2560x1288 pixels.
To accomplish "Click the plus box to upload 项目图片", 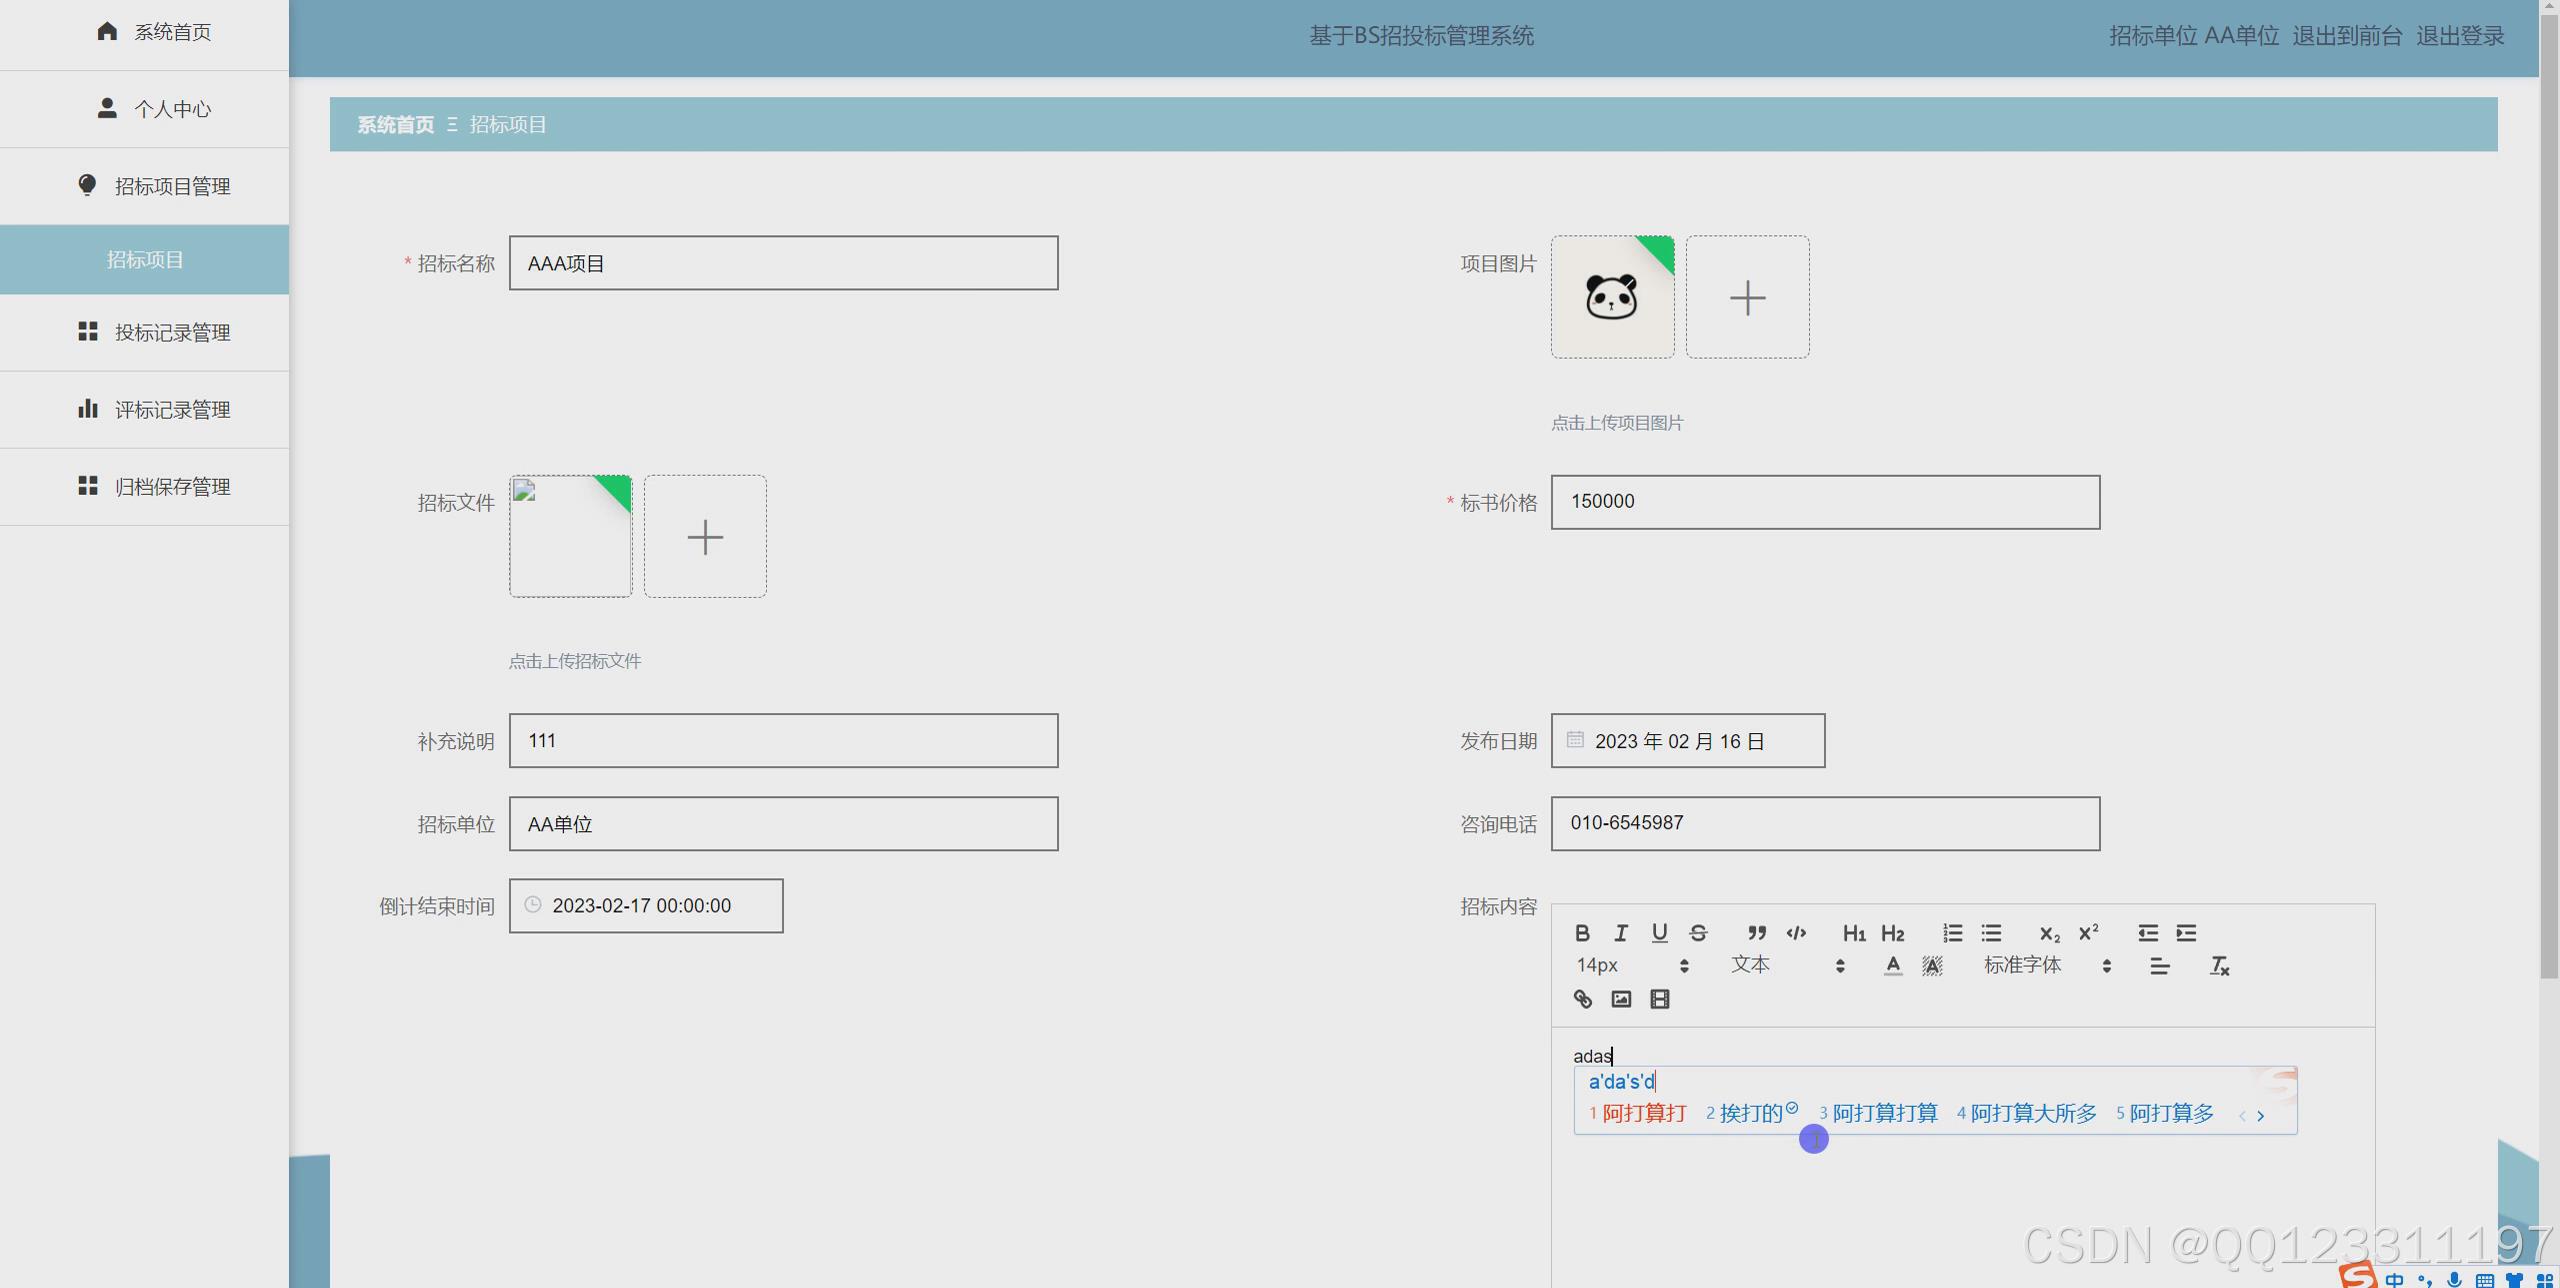I will point(1746,297).
